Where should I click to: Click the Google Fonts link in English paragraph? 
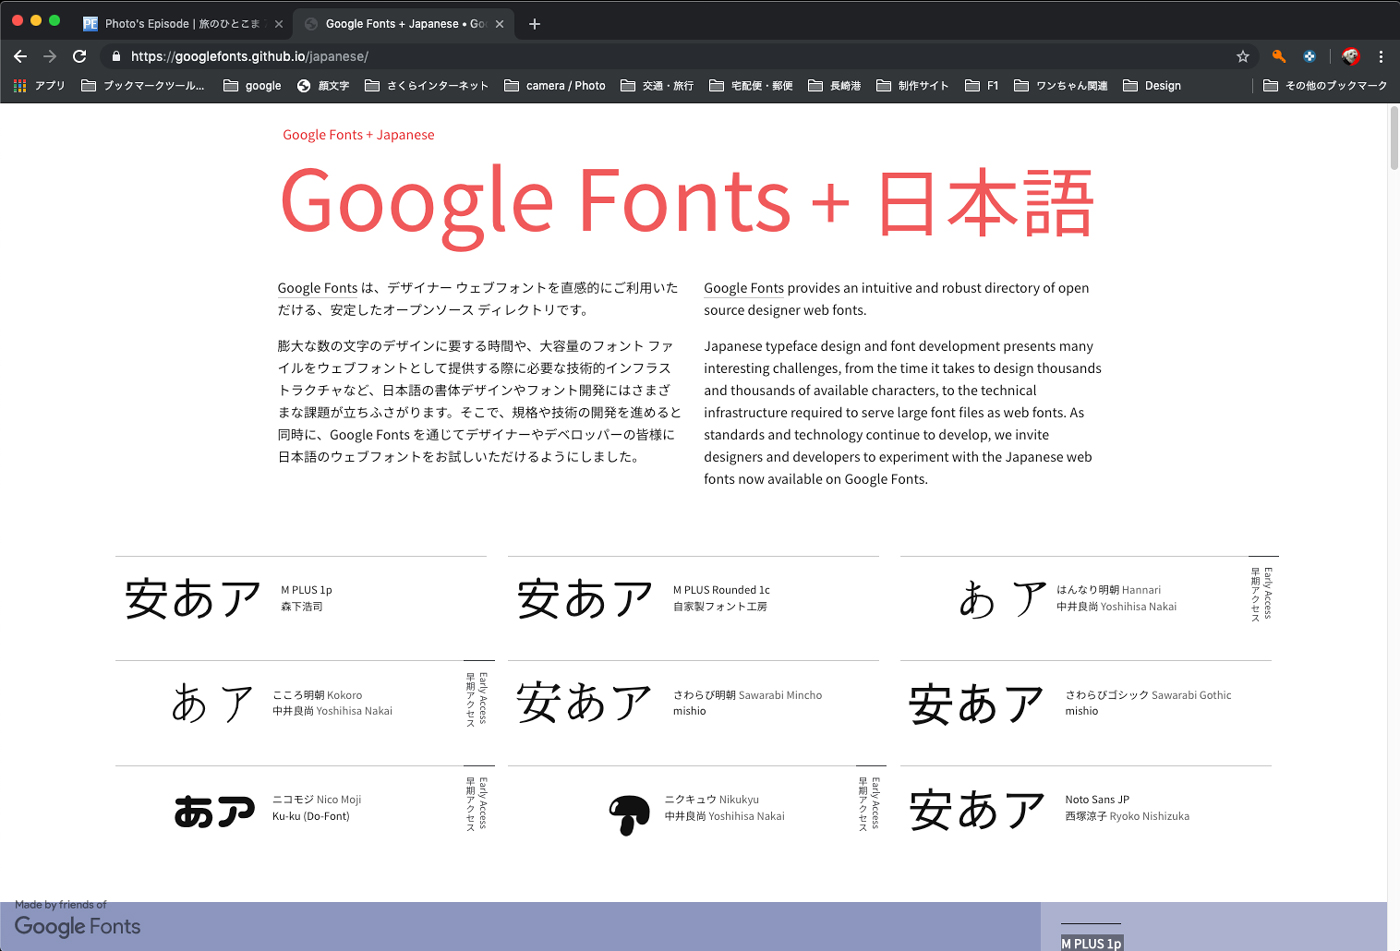[x=743, y=288]
